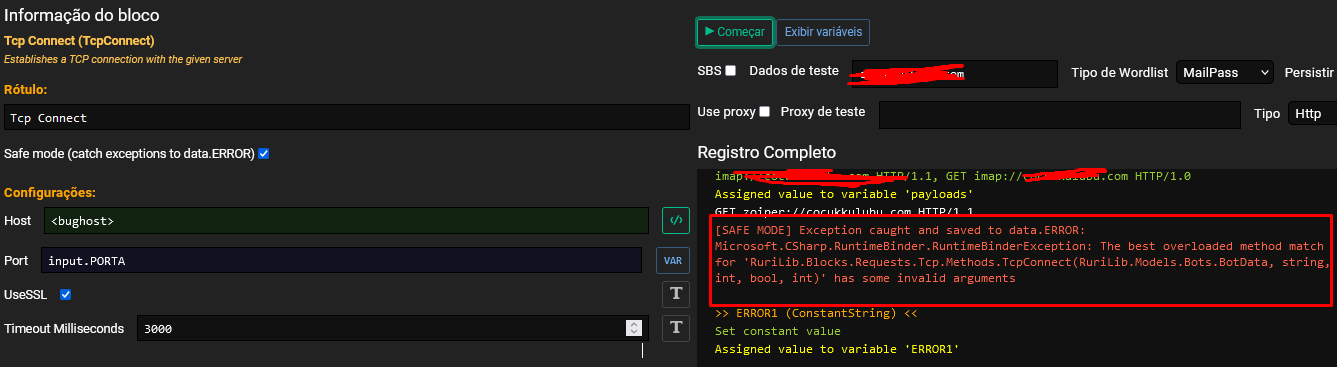Disable Safe mode checkbox
This screenshot has width=1337, height=367.
tap(264, 154)
